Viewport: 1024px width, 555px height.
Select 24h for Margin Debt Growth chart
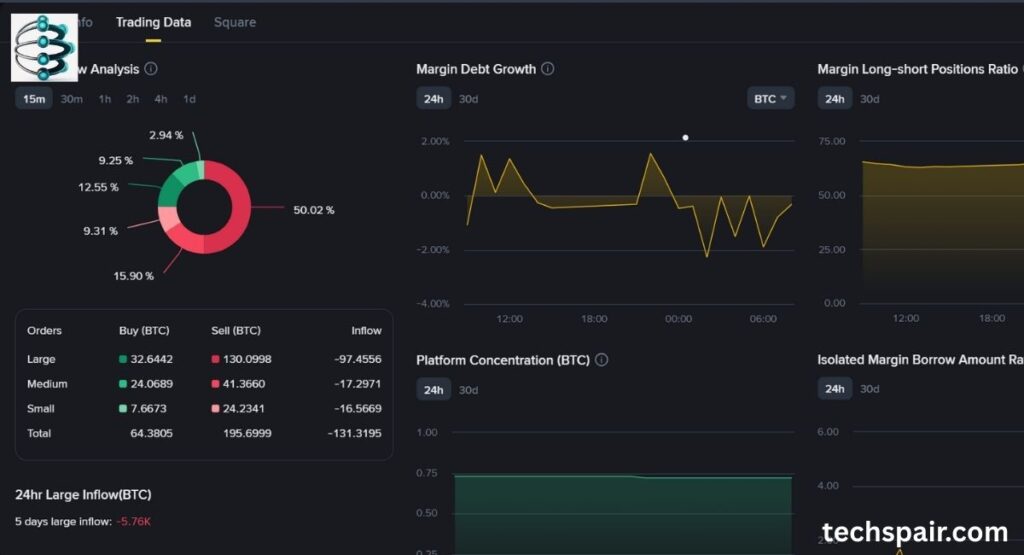(x=433, y=99)
